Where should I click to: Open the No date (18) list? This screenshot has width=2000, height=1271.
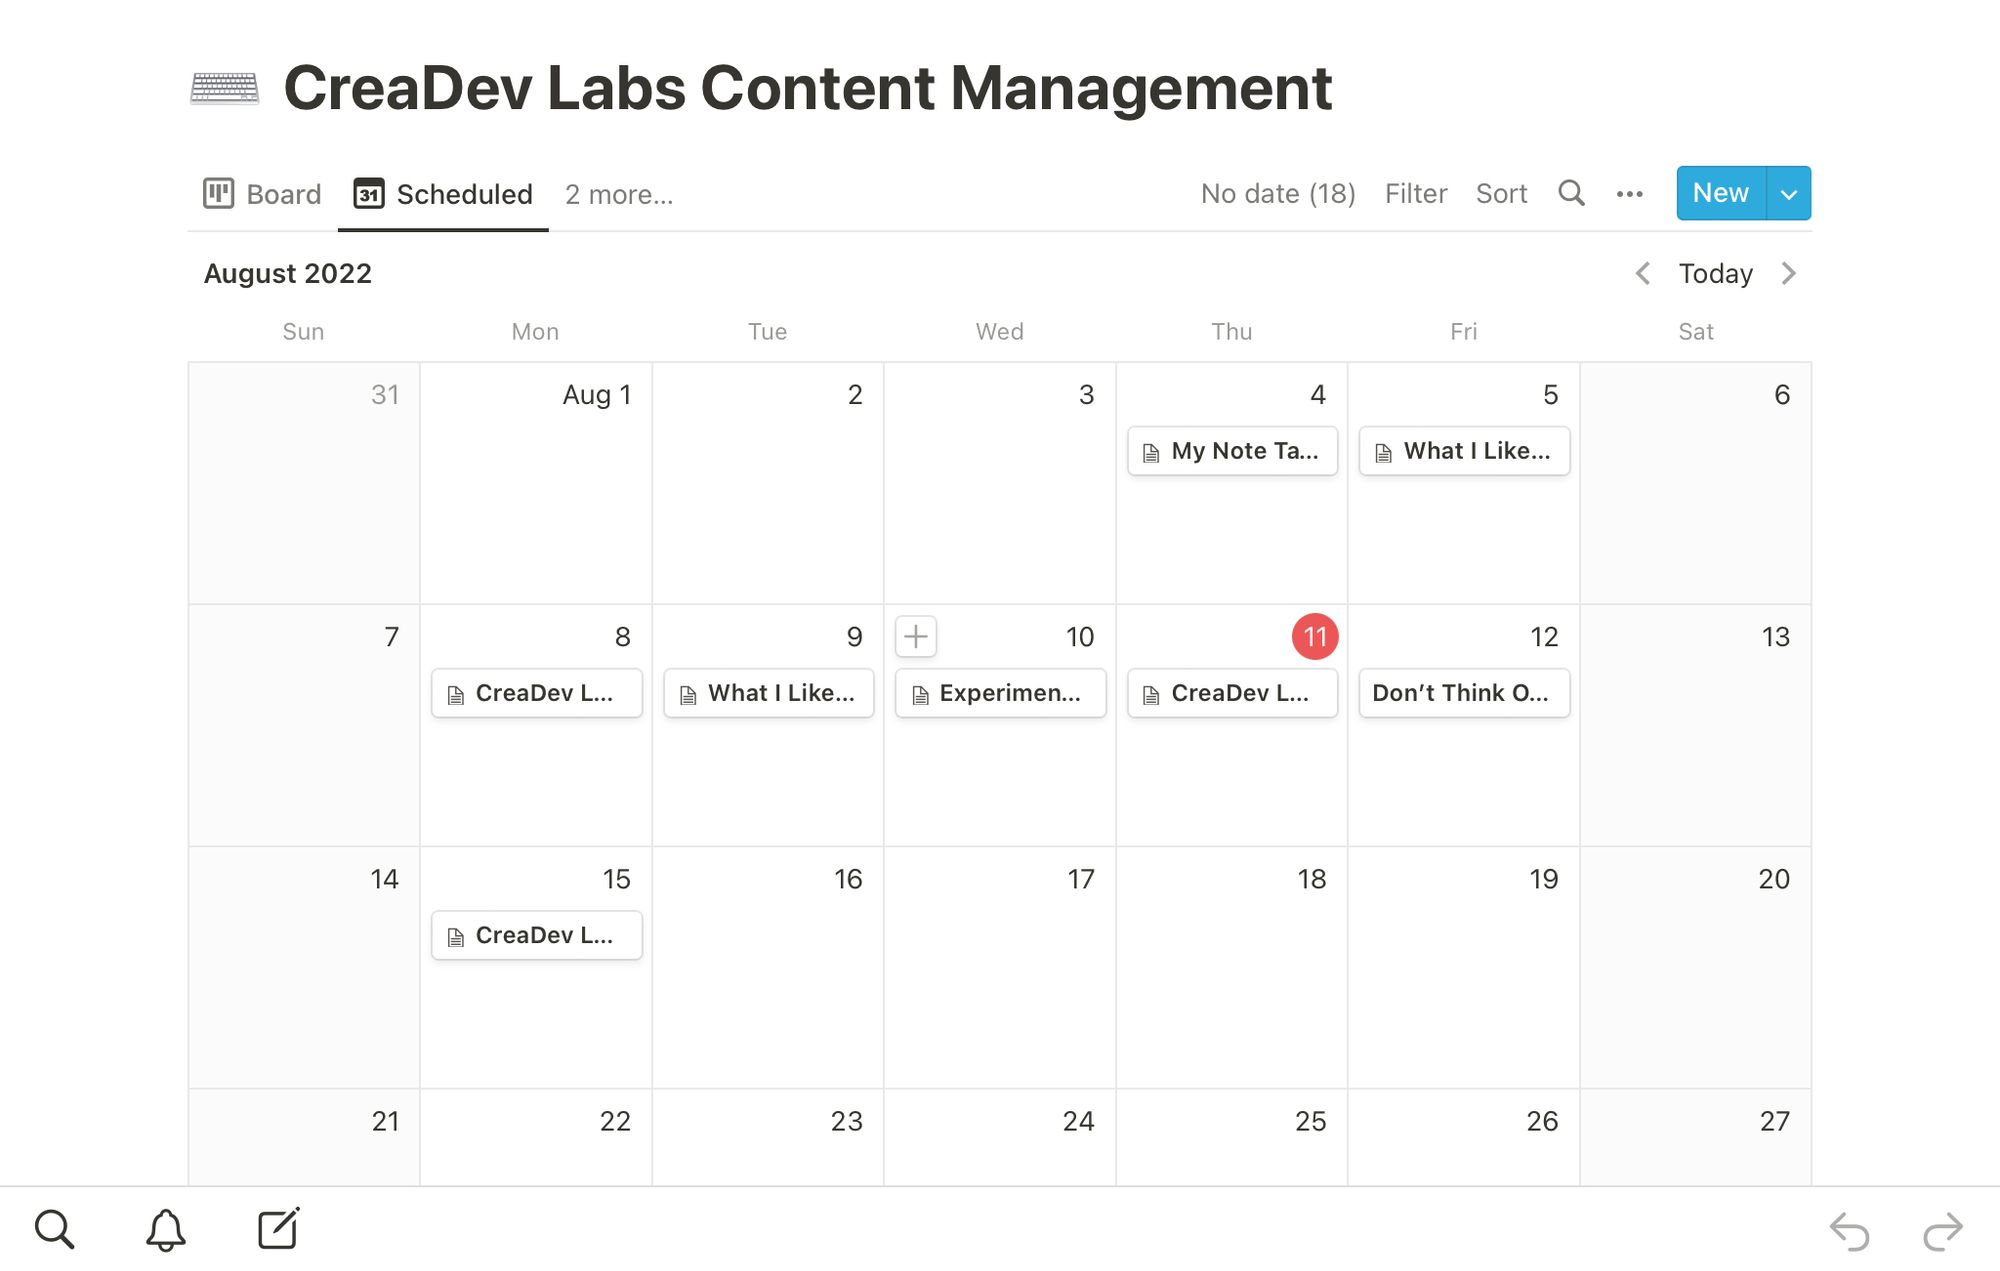tap(1278, 193)
